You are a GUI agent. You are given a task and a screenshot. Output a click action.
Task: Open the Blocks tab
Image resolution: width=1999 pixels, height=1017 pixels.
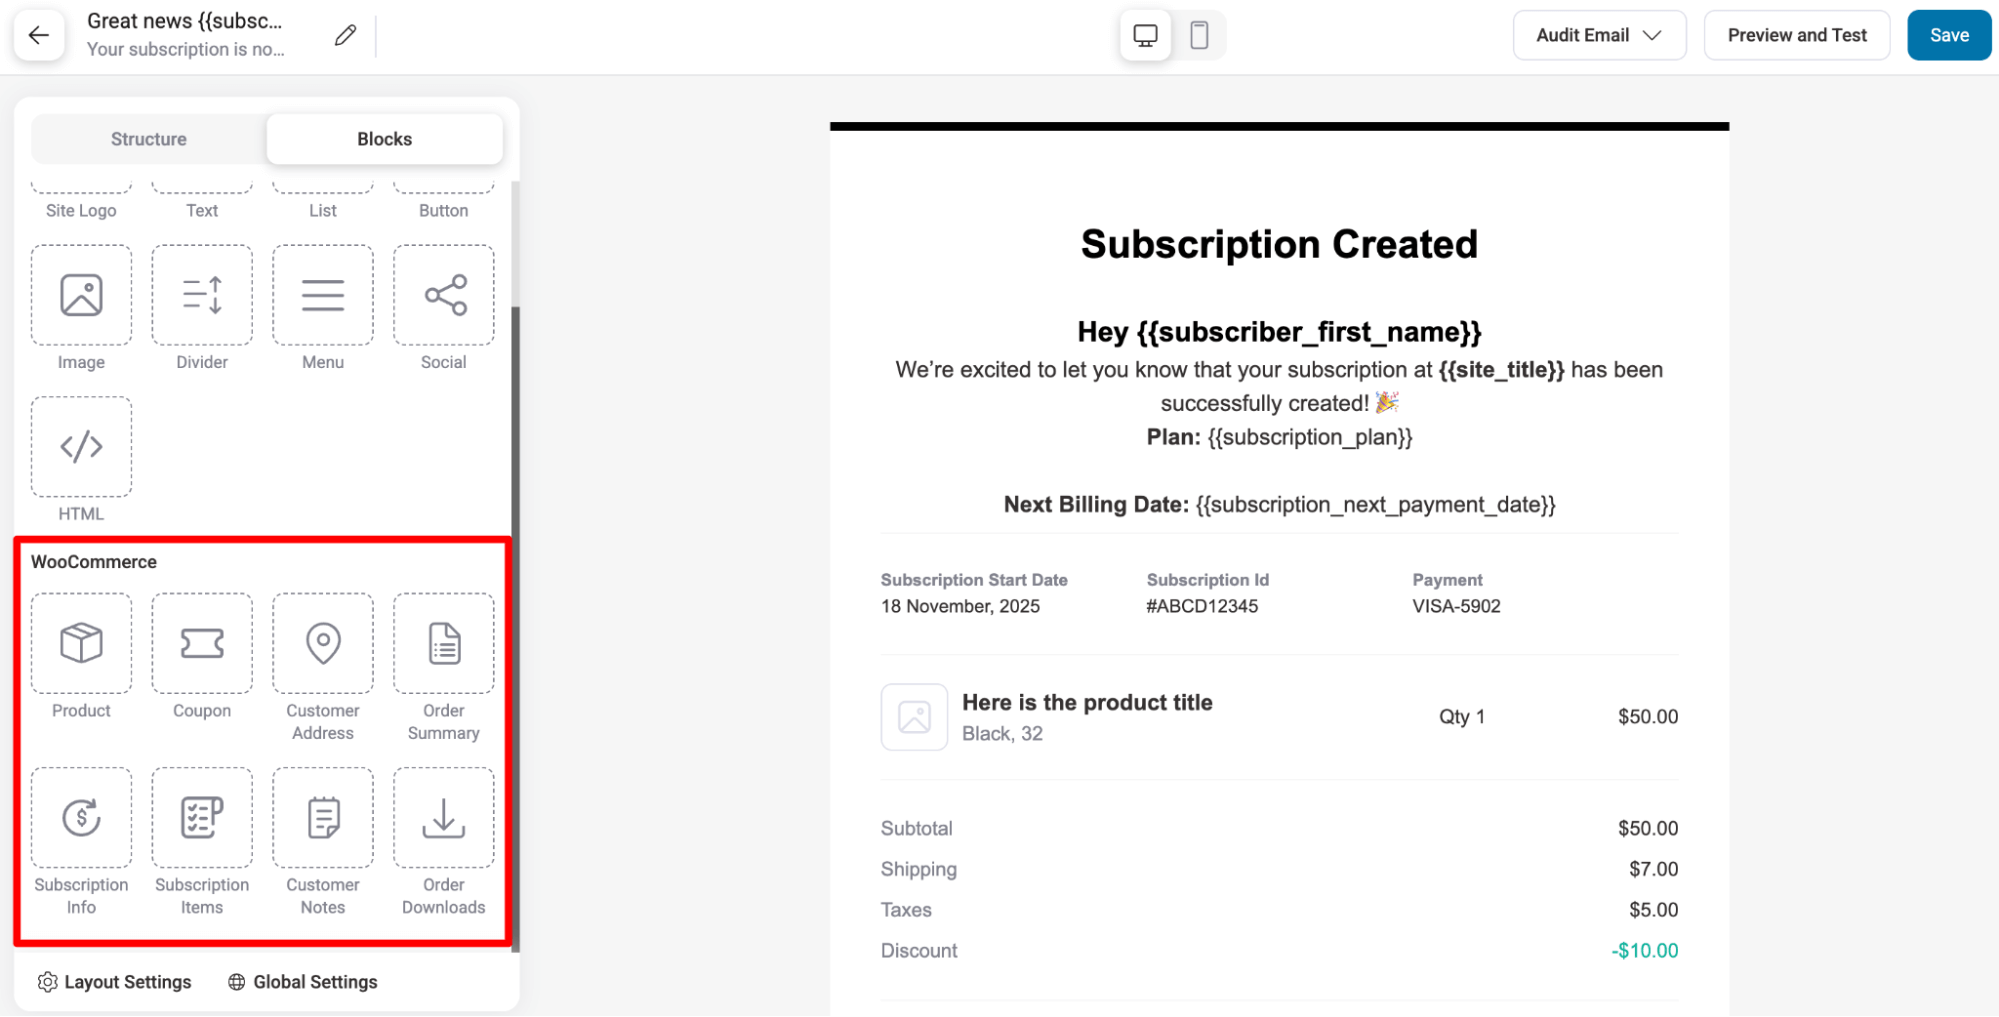pyautogui.click(x=384, y=139)
